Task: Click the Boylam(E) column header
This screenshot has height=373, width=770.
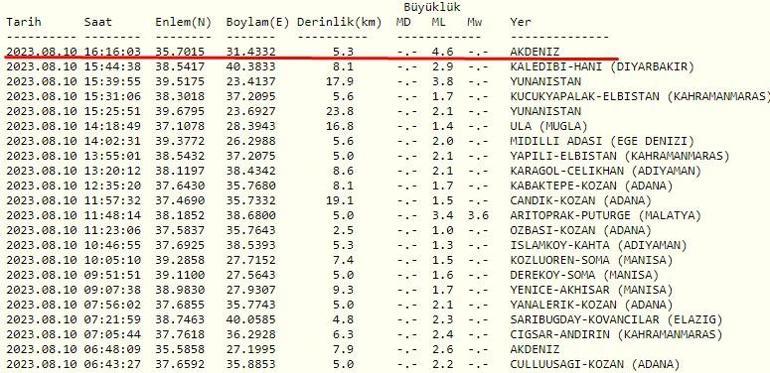Action: pos(257,22)
